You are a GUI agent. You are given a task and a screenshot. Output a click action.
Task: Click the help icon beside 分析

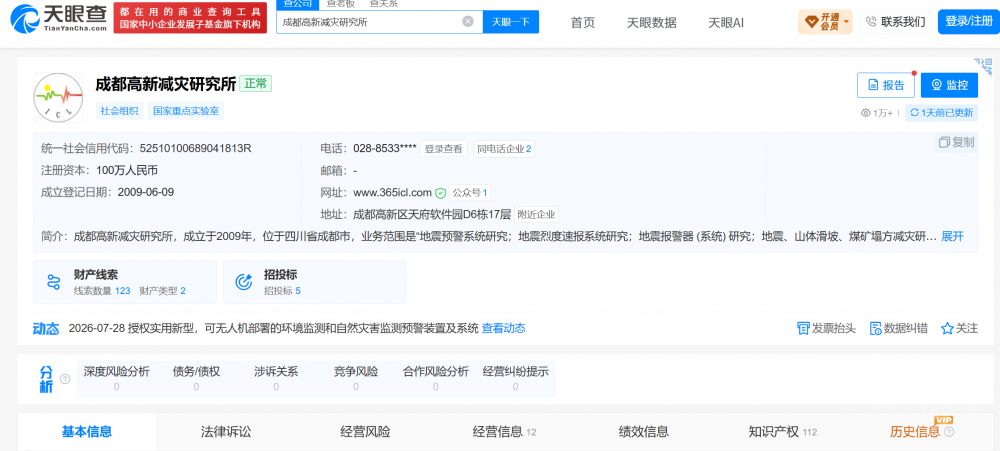pyautogui.click(x=64, y=379)
